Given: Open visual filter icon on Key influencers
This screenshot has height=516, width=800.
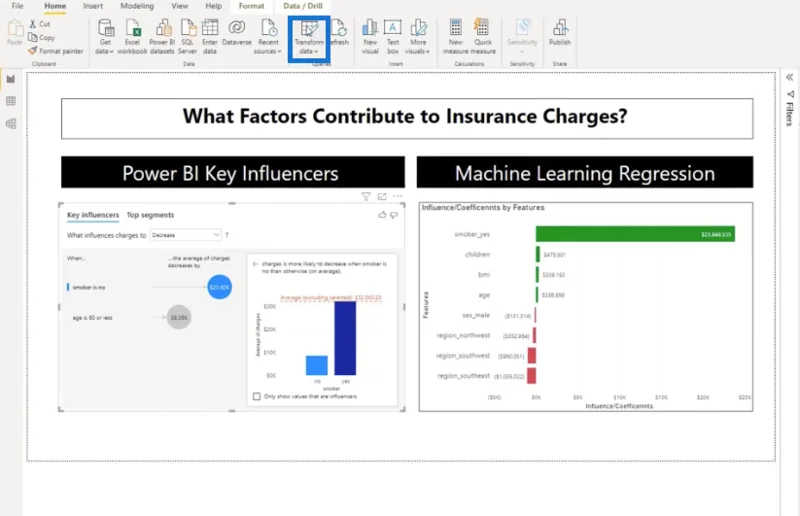Looking at the screenshot, I should pos(366,196).
